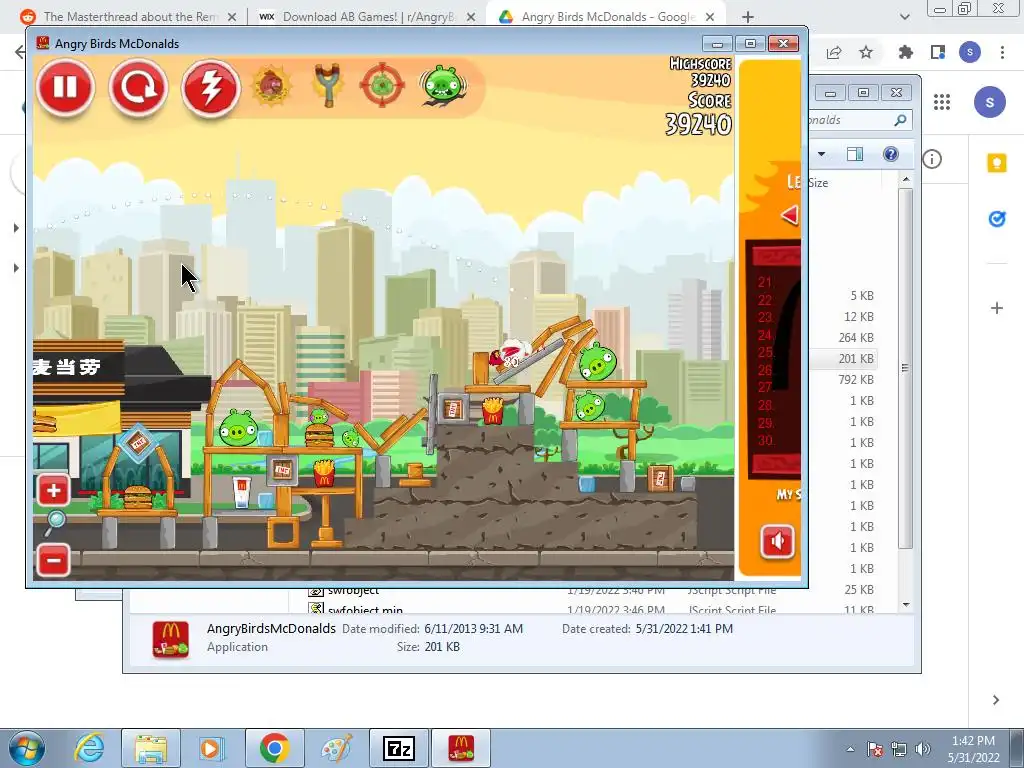This screenshot has width=1024, height=768.
Task: Open the Windows Start menu
Action: [x=27, y=748]
